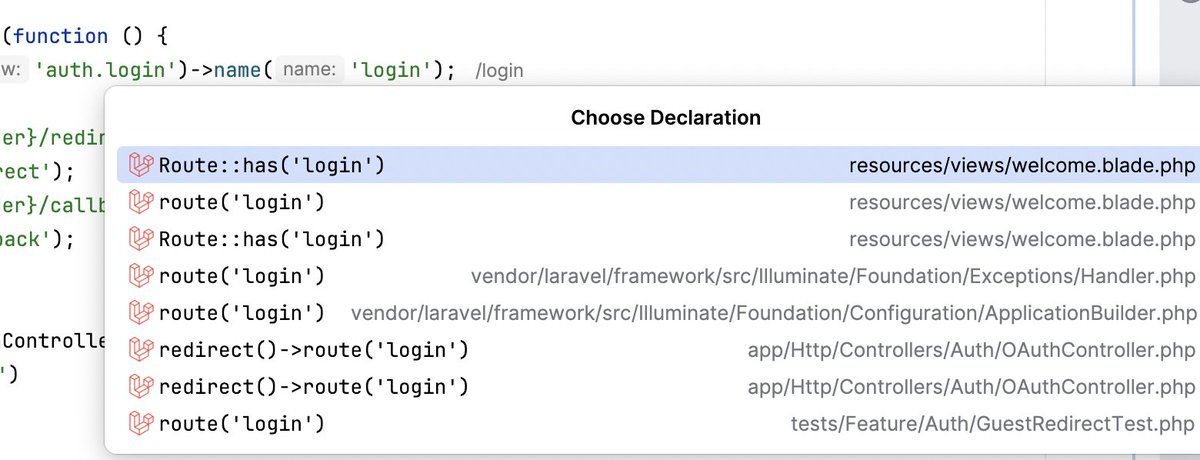Click the vendor/laravel/.../Exceptions/Handler.php path
The width and height of the screenshot is (1200, 460).
(x=834, y=276)
